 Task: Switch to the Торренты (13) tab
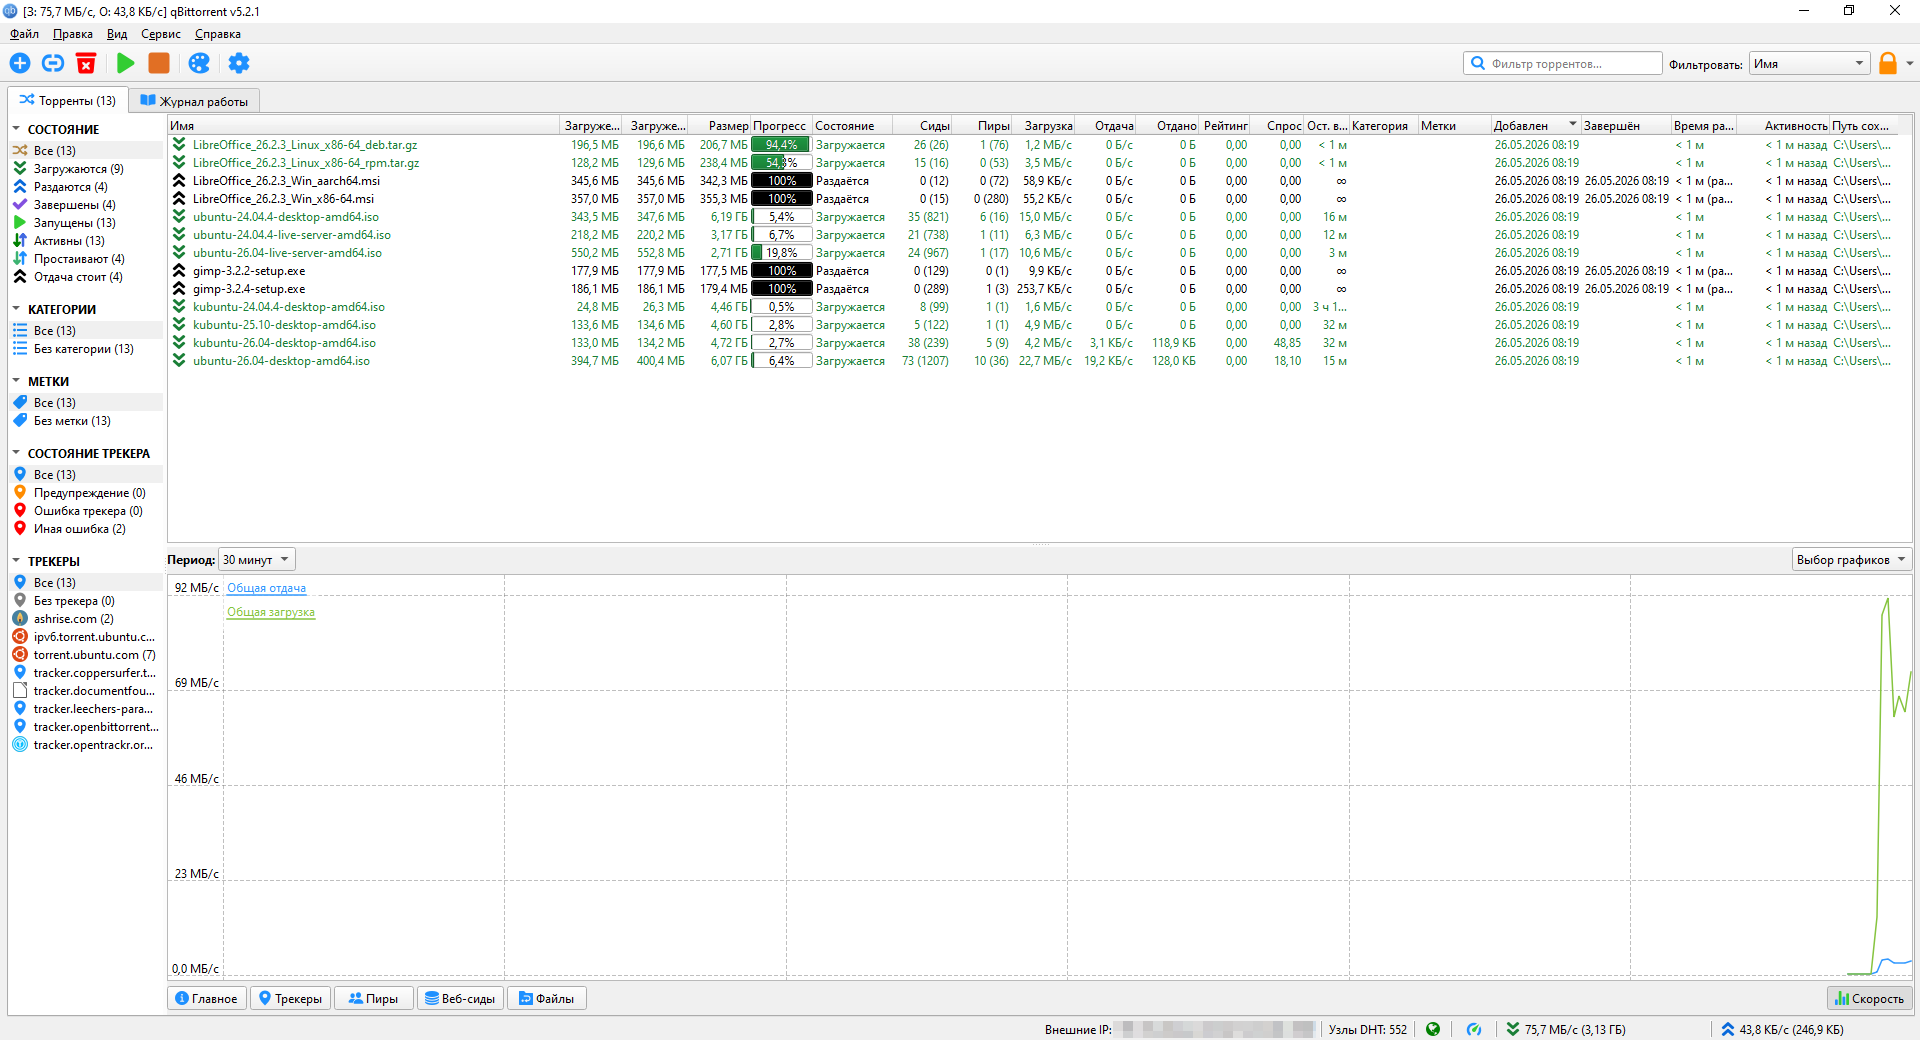coord(68,100)
